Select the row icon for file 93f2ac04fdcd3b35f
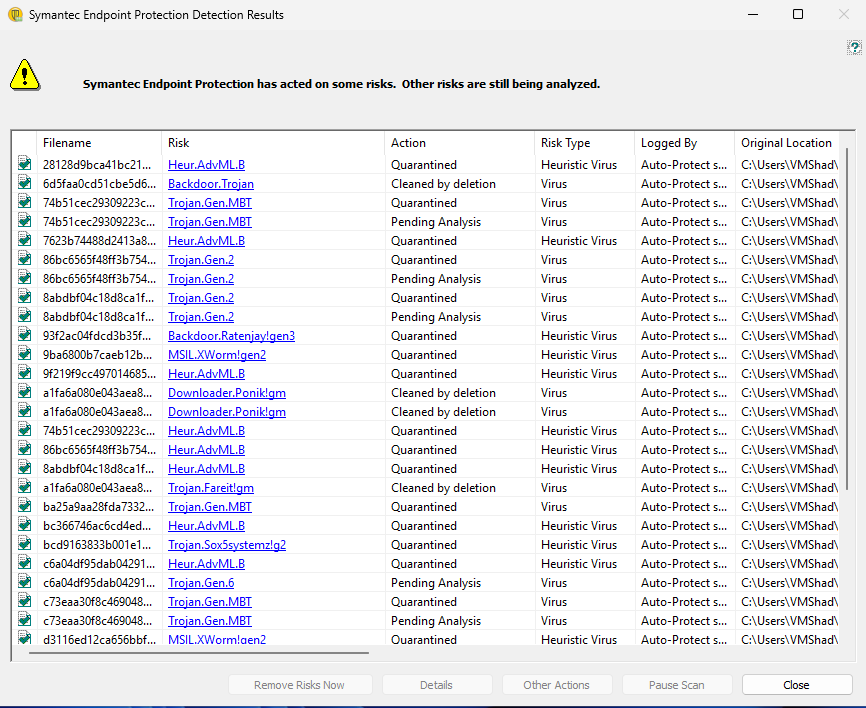The image size is (866, 708). point(24,335)
